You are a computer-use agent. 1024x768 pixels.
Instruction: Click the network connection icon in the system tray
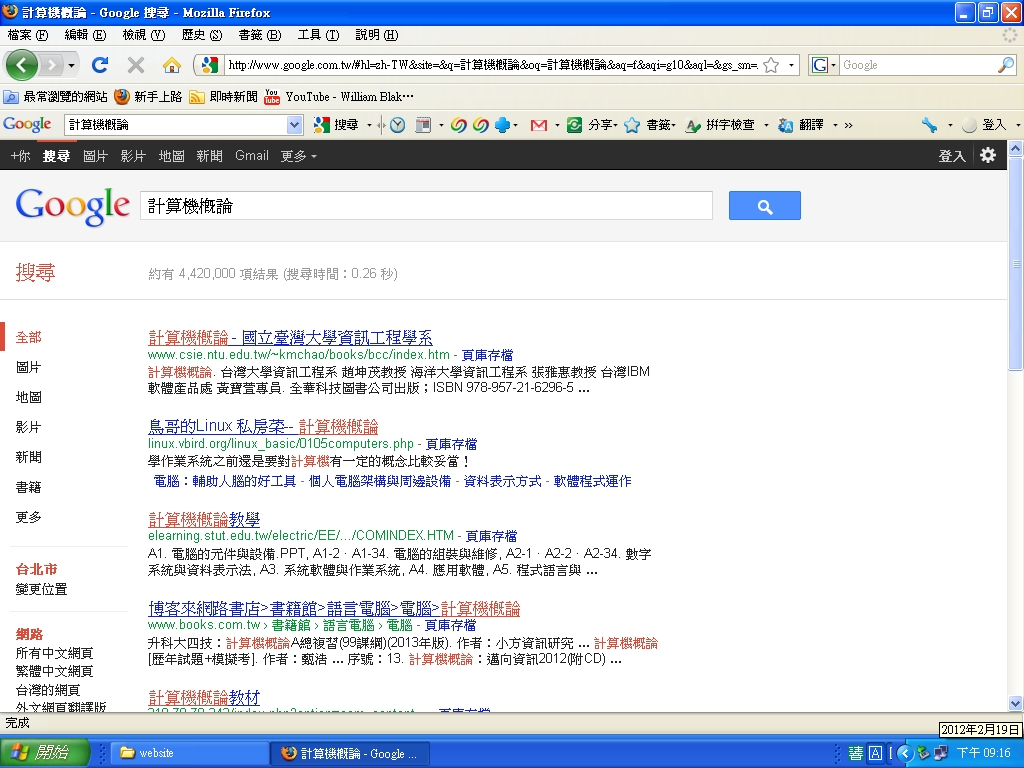click(x=941, y=753)
